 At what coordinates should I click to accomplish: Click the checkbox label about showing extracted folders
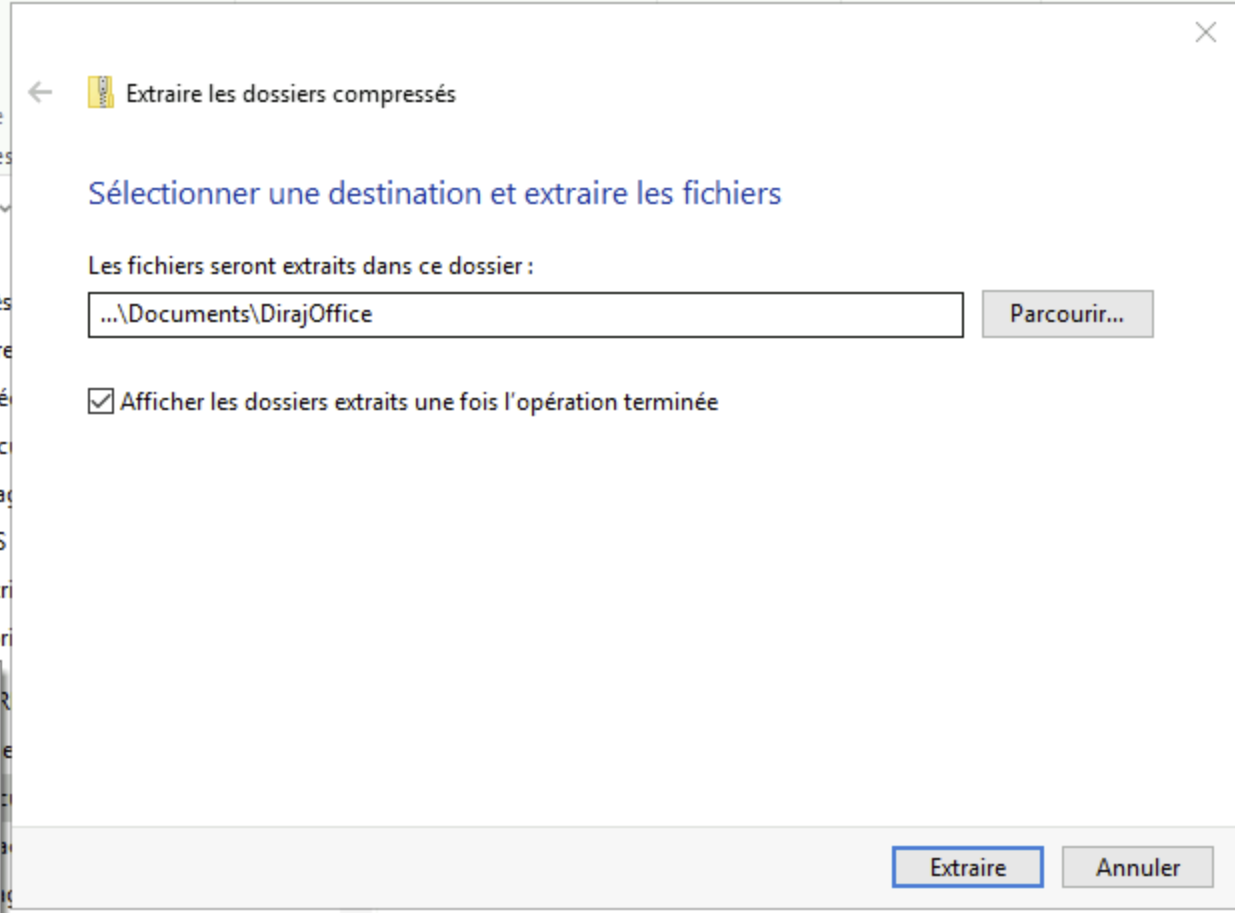click(419, 402)
